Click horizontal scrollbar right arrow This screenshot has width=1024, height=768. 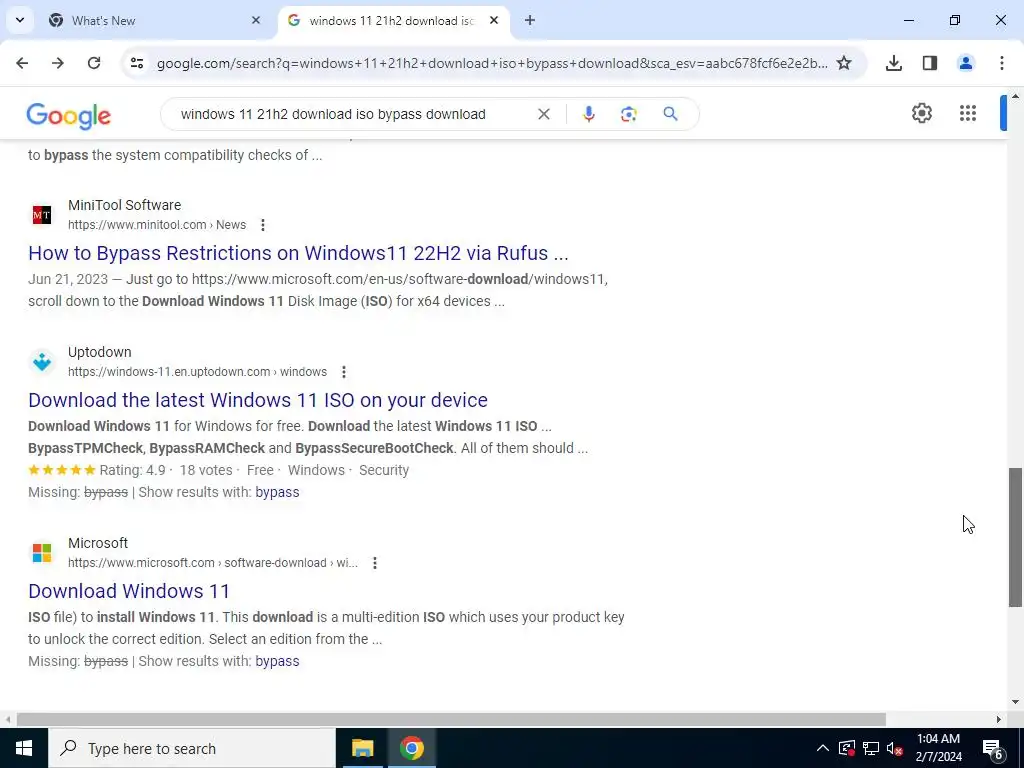(x=999, y=719)
